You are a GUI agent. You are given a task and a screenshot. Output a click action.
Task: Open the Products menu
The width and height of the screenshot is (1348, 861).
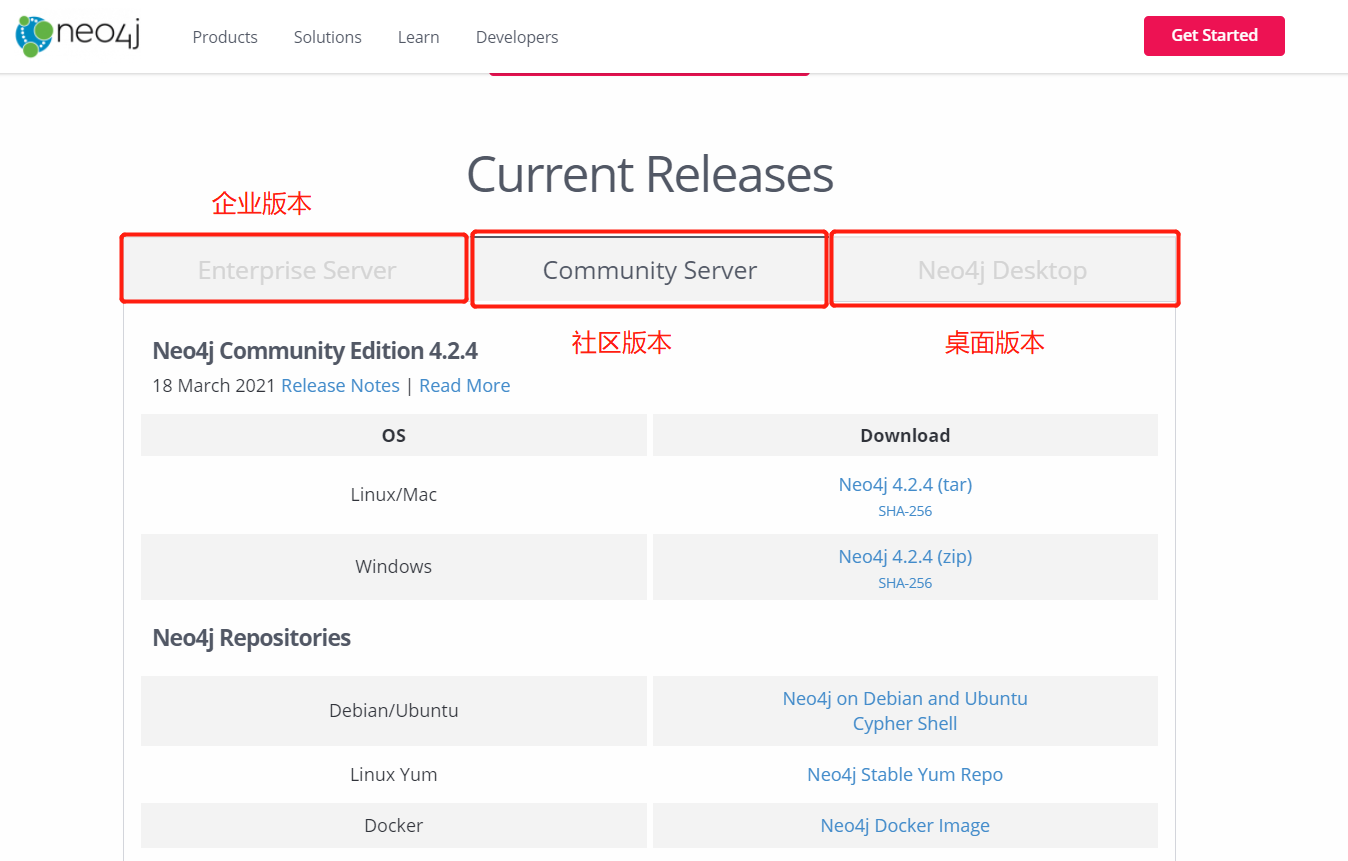(225, 37)
